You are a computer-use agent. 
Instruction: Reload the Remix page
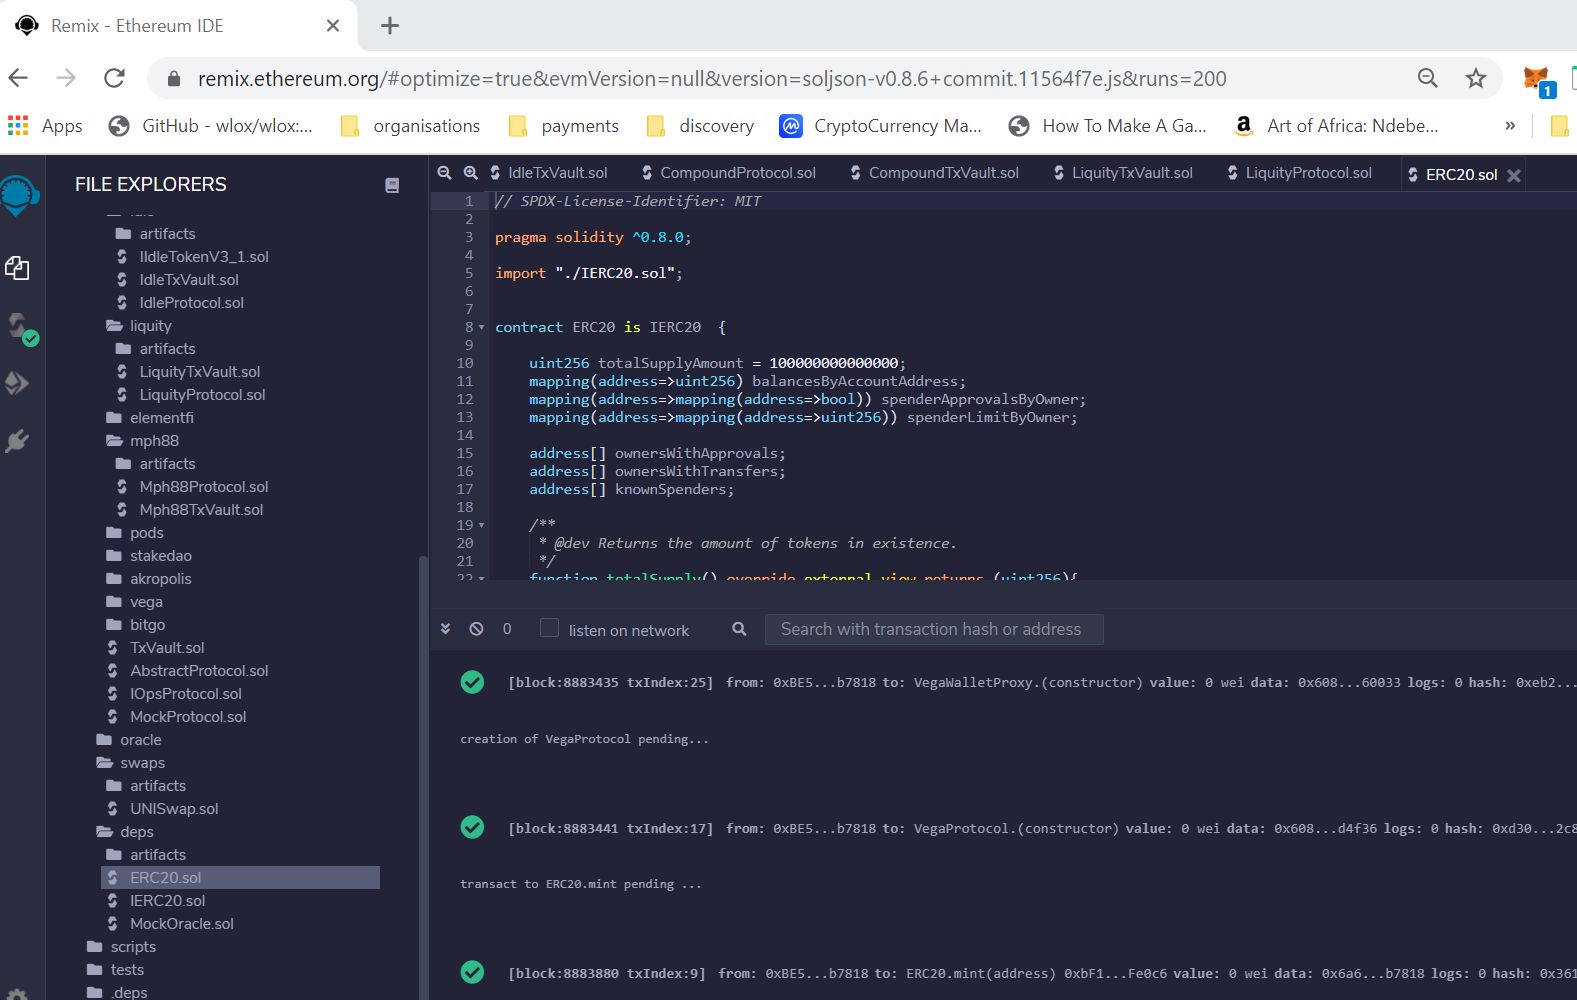115,78
